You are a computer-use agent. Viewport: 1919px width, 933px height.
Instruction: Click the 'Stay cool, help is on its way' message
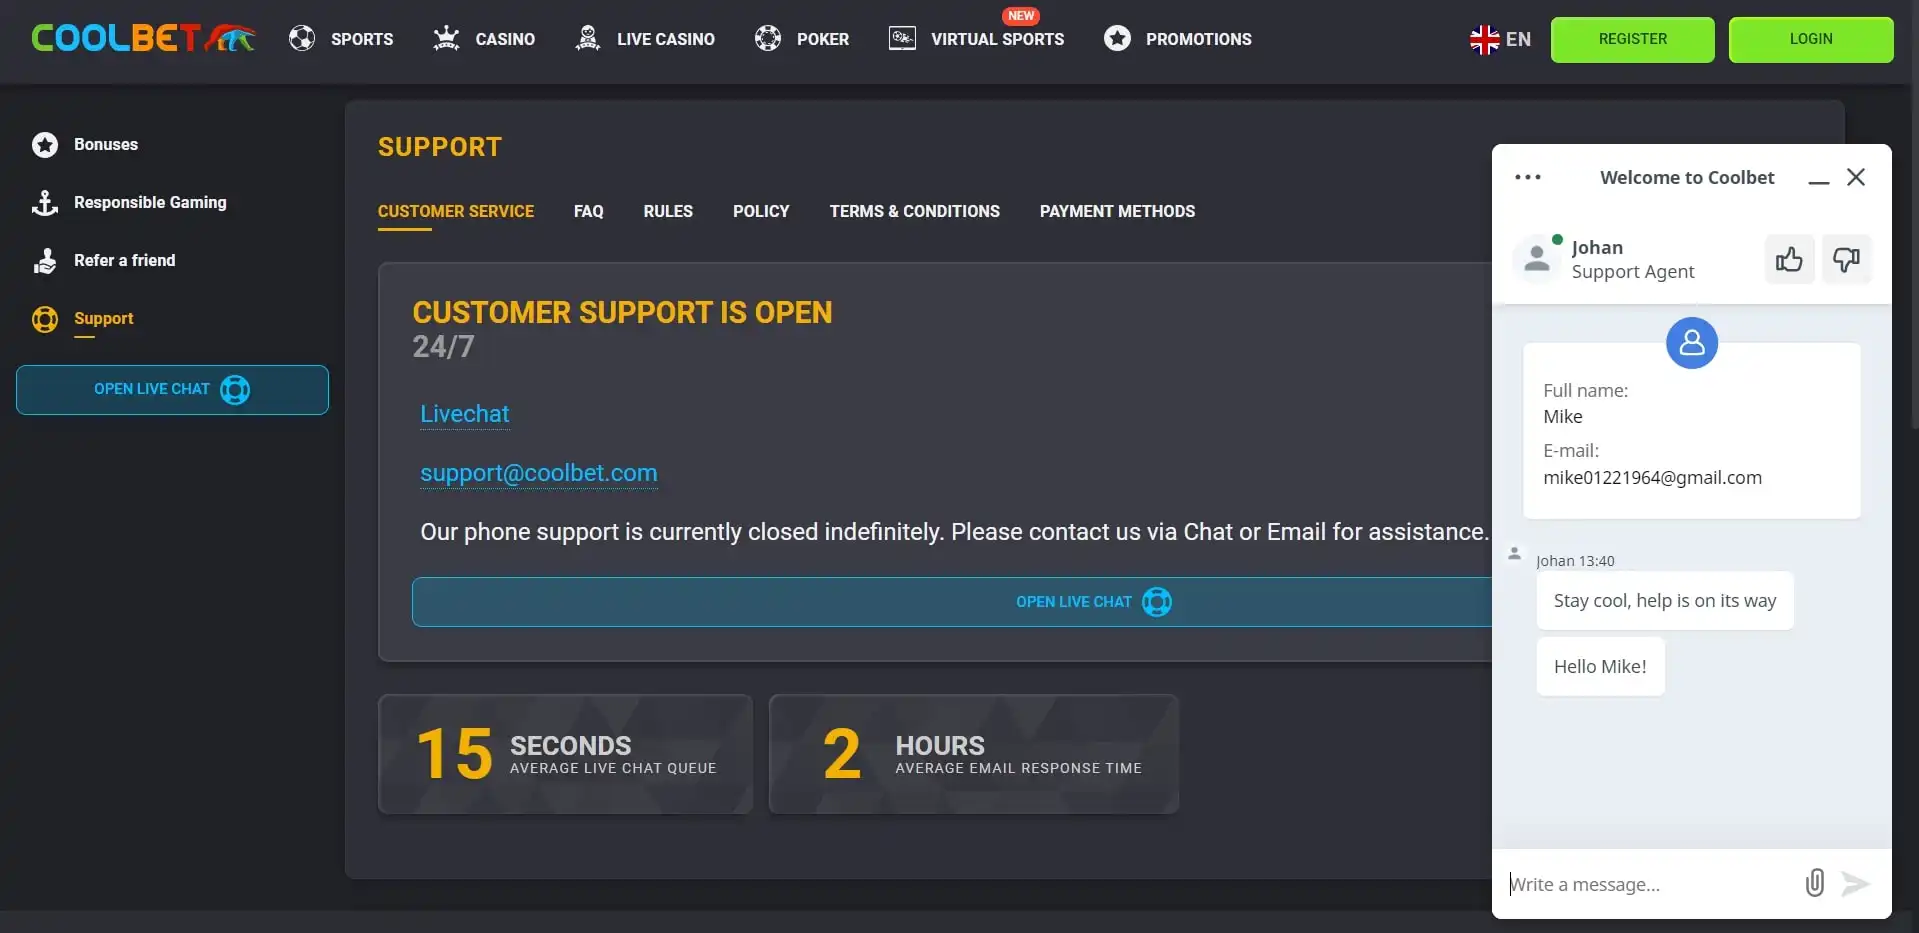coord(1665,601)
